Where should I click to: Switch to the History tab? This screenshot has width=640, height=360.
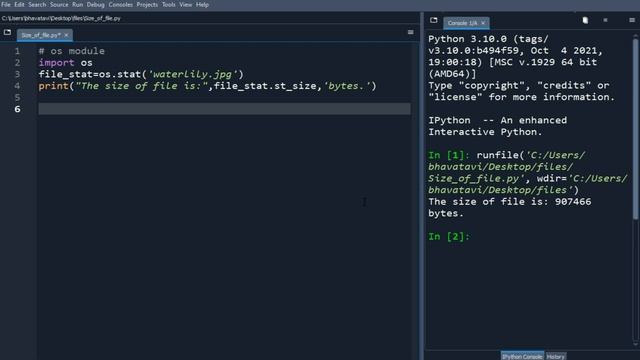pos(556,356)
